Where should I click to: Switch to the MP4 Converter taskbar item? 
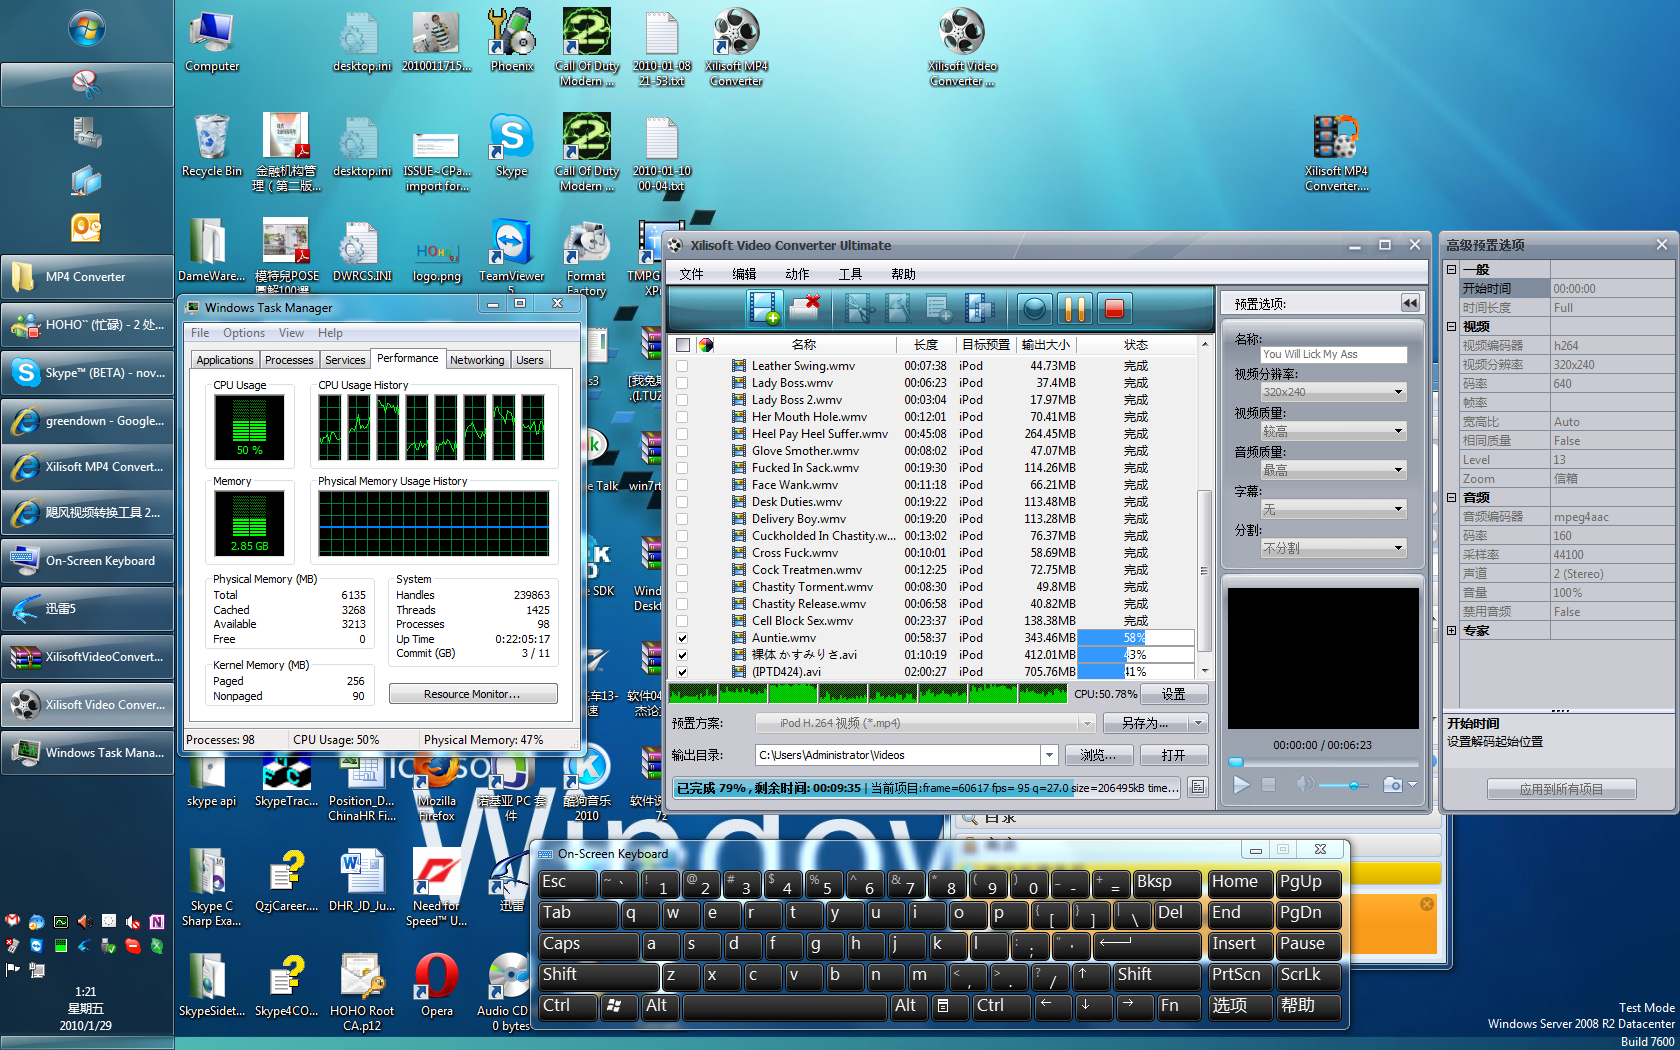pos(87,277)
